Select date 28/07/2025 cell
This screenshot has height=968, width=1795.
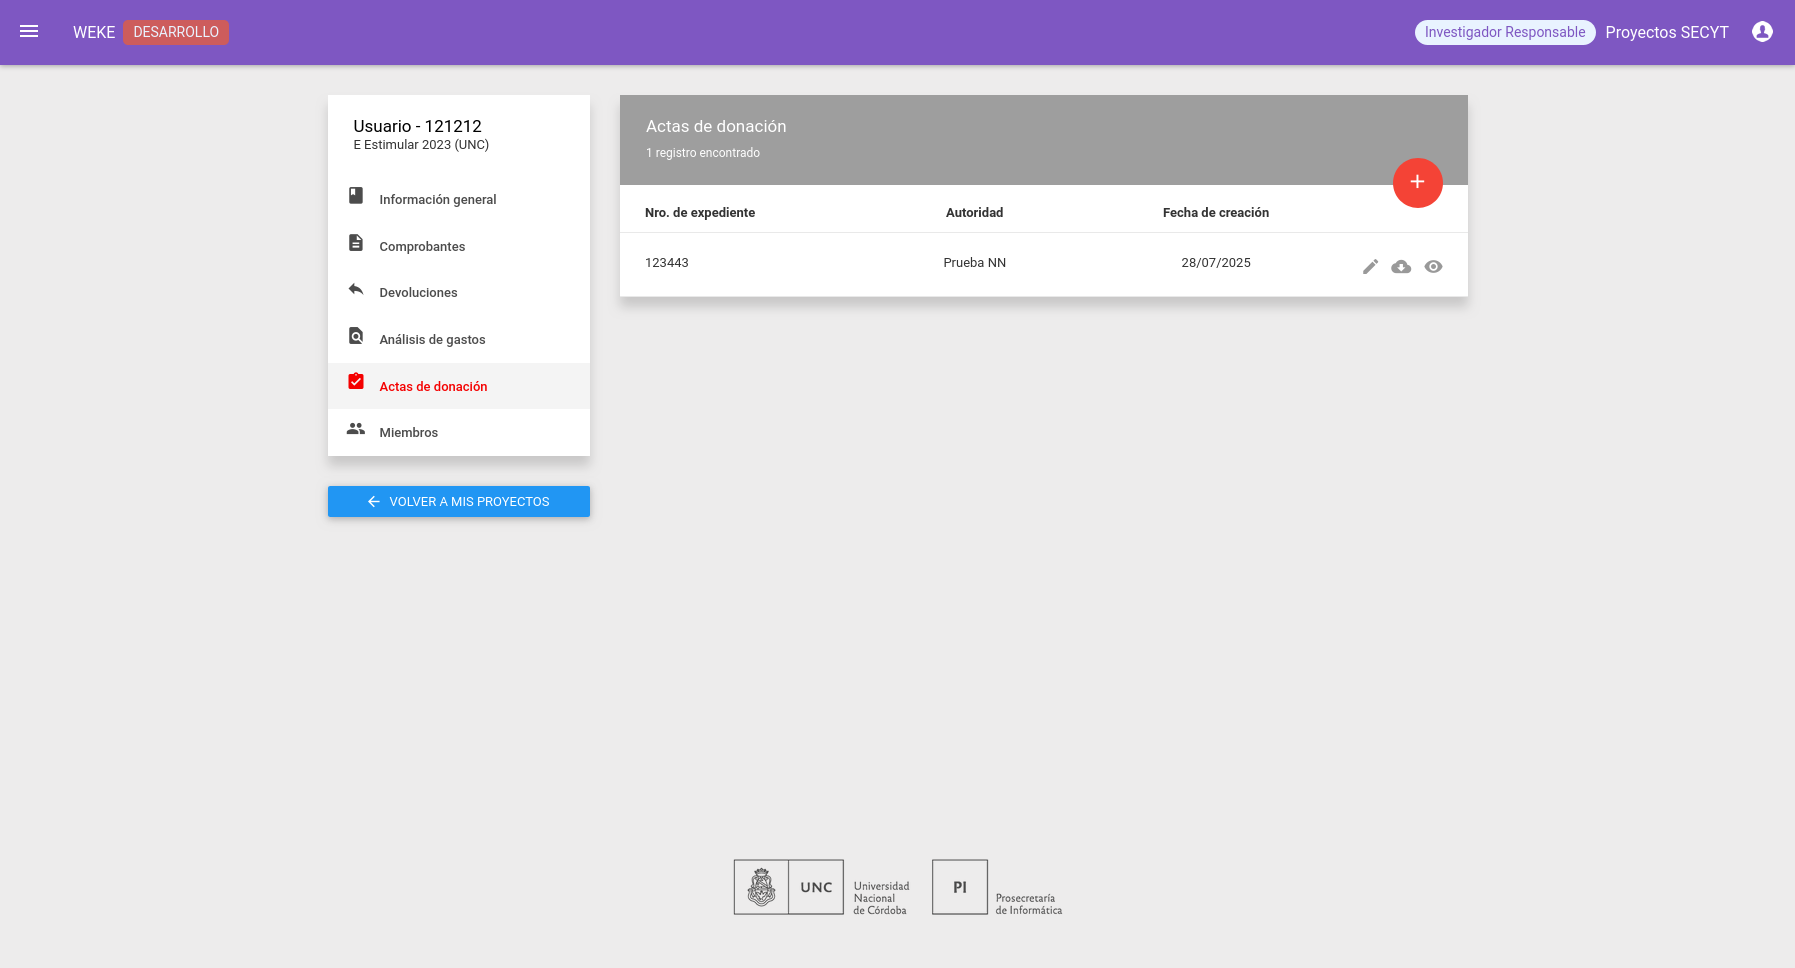pos(1215,262)
